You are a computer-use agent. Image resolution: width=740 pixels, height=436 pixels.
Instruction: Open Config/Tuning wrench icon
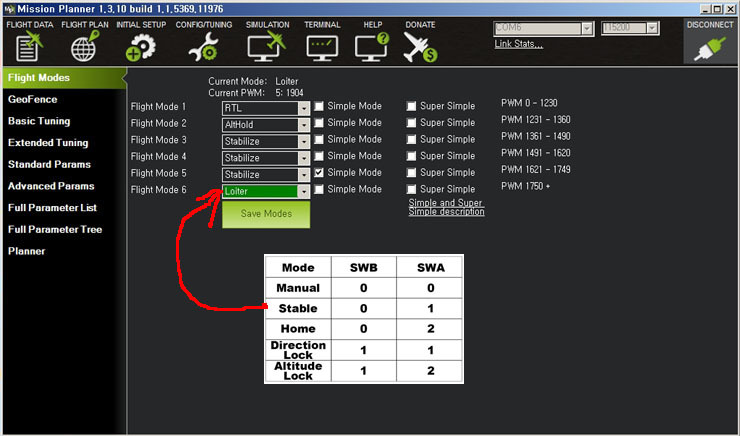pyautogui.click(x=203, y=47)
